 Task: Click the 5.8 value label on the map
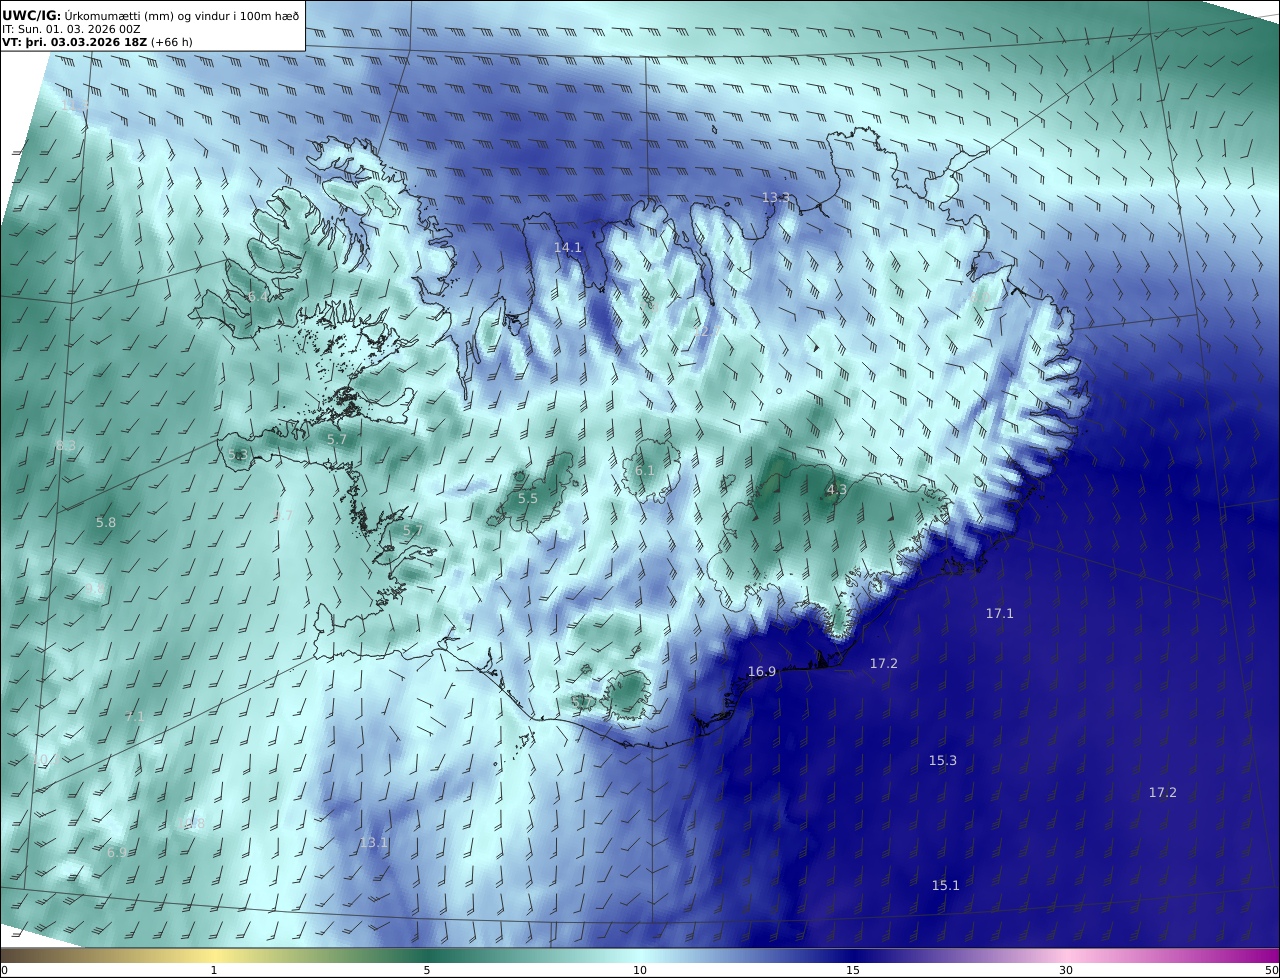105,522
